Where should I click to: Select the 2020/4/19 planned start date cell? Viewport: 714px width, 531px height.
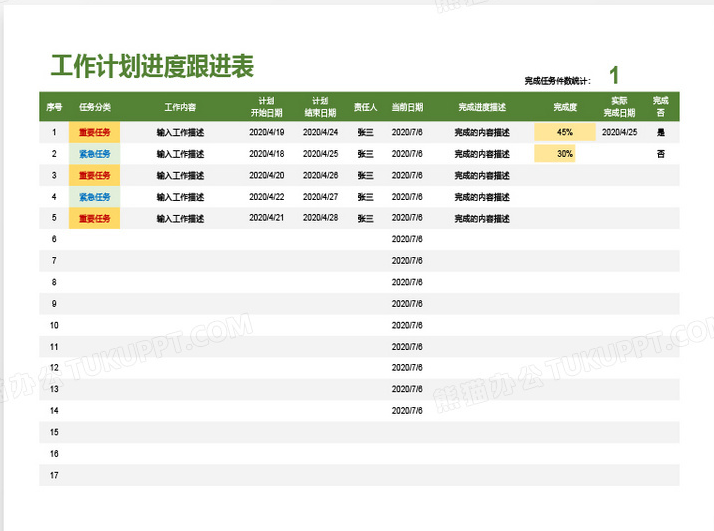pos(266,132)
